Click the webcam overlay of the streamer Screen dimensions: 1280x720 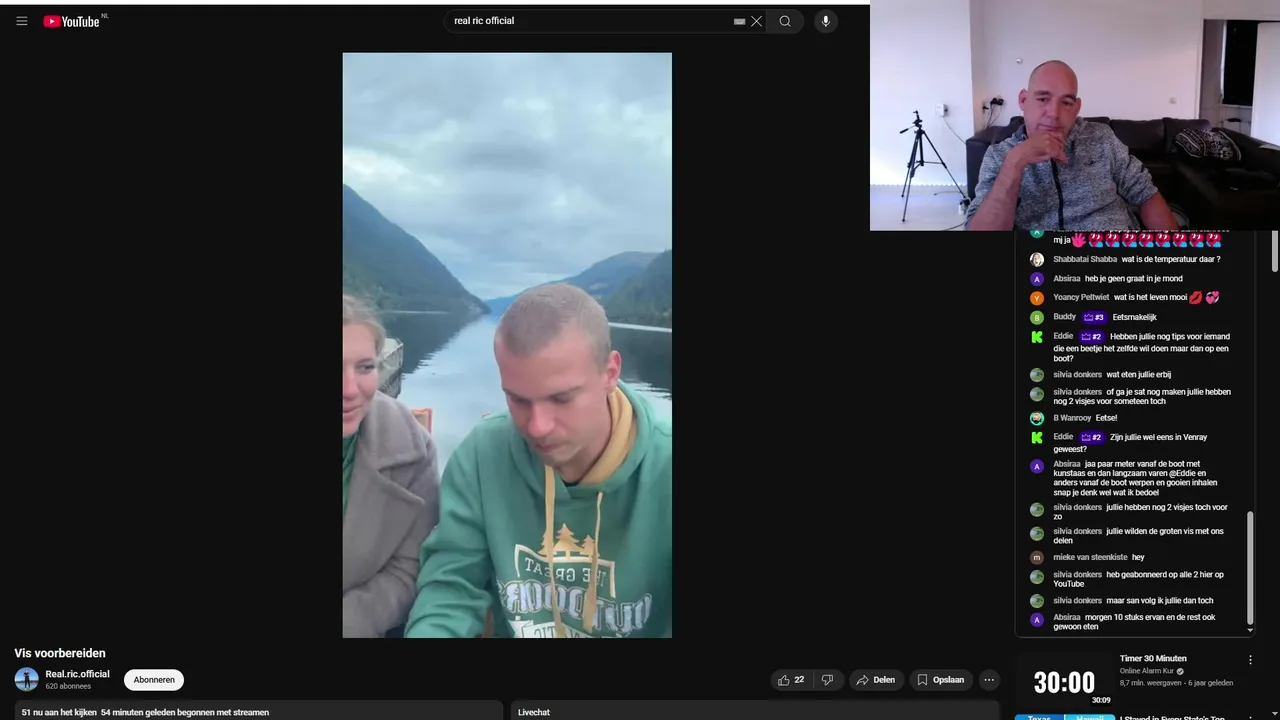click(1075, 116)
